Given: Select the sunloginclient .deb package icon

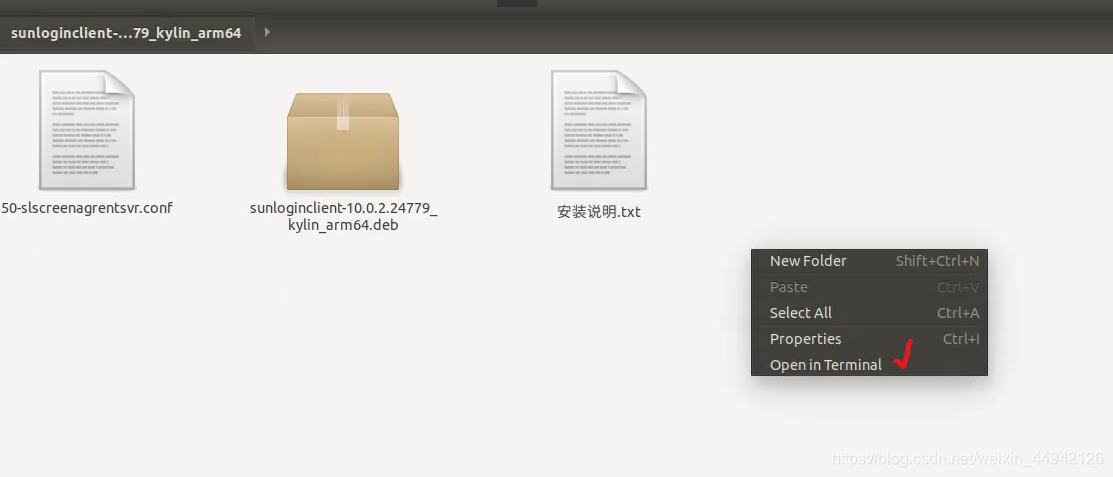Looking at the screenshot, I should (343, 141).
